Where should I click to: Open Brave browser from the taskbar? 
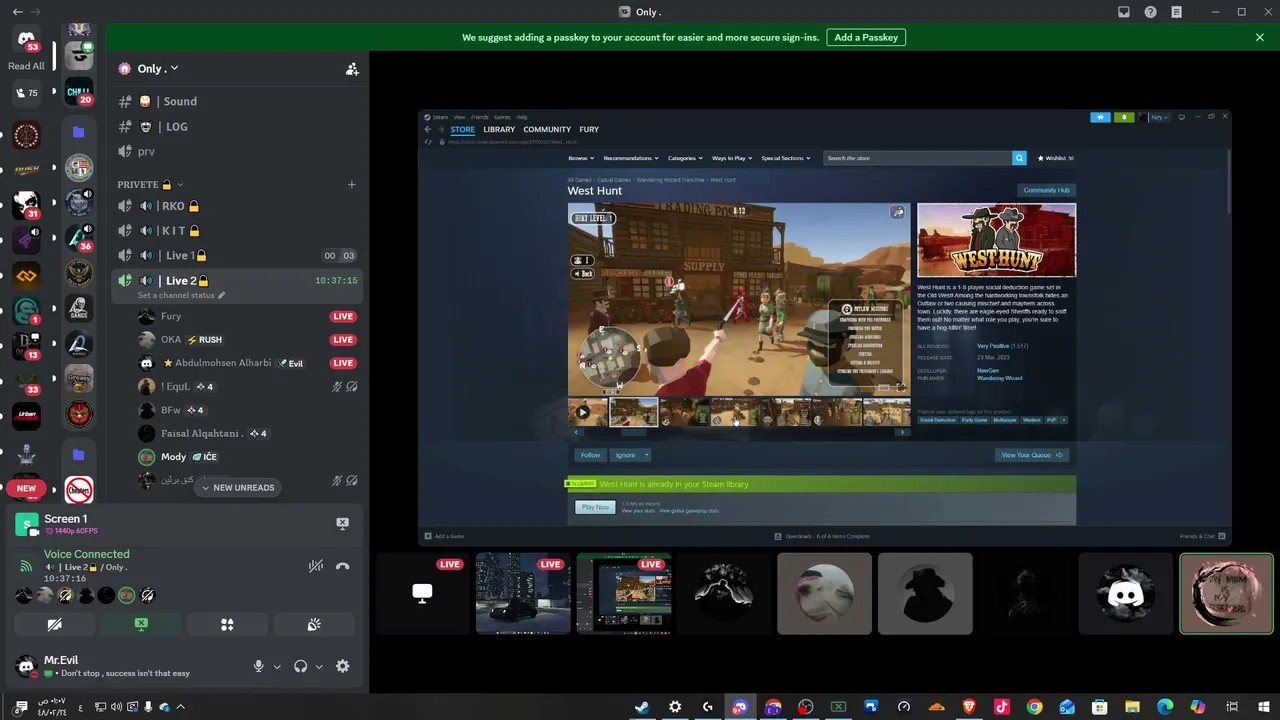tap(969, 707)
